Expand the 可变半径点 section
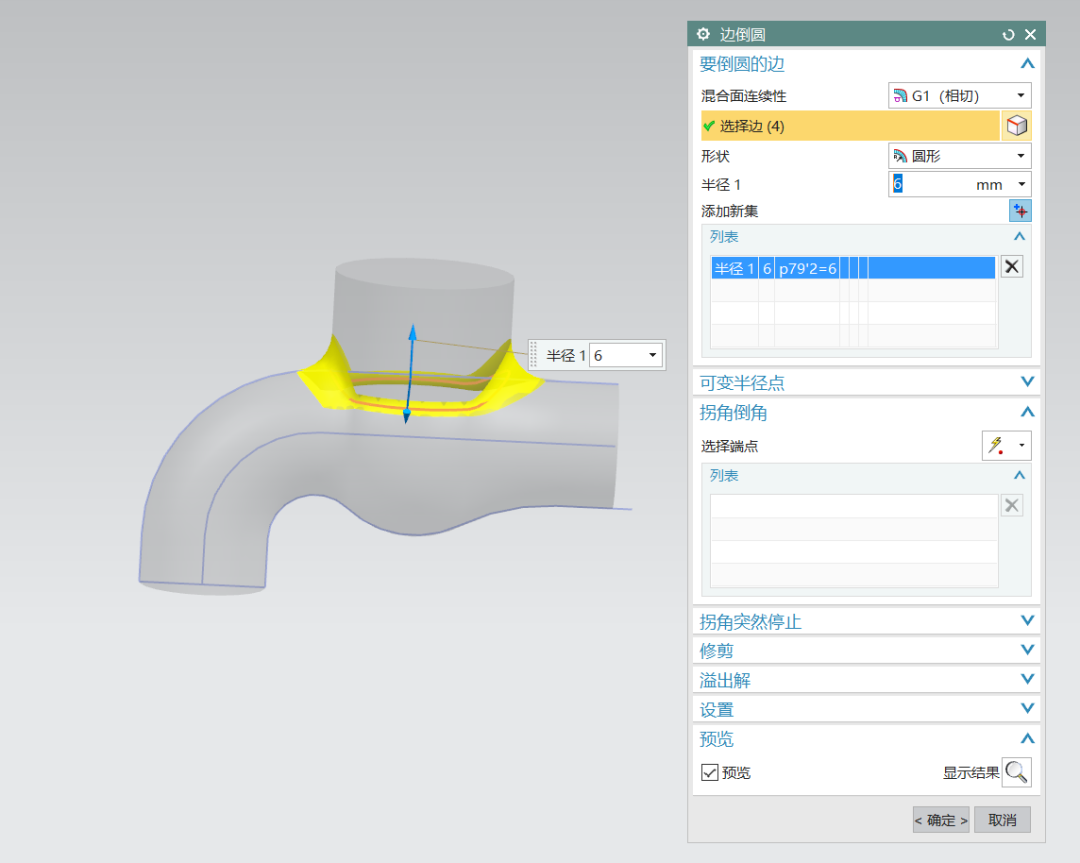This screenshot has height=863, width=1080. tap(1027, 382)
